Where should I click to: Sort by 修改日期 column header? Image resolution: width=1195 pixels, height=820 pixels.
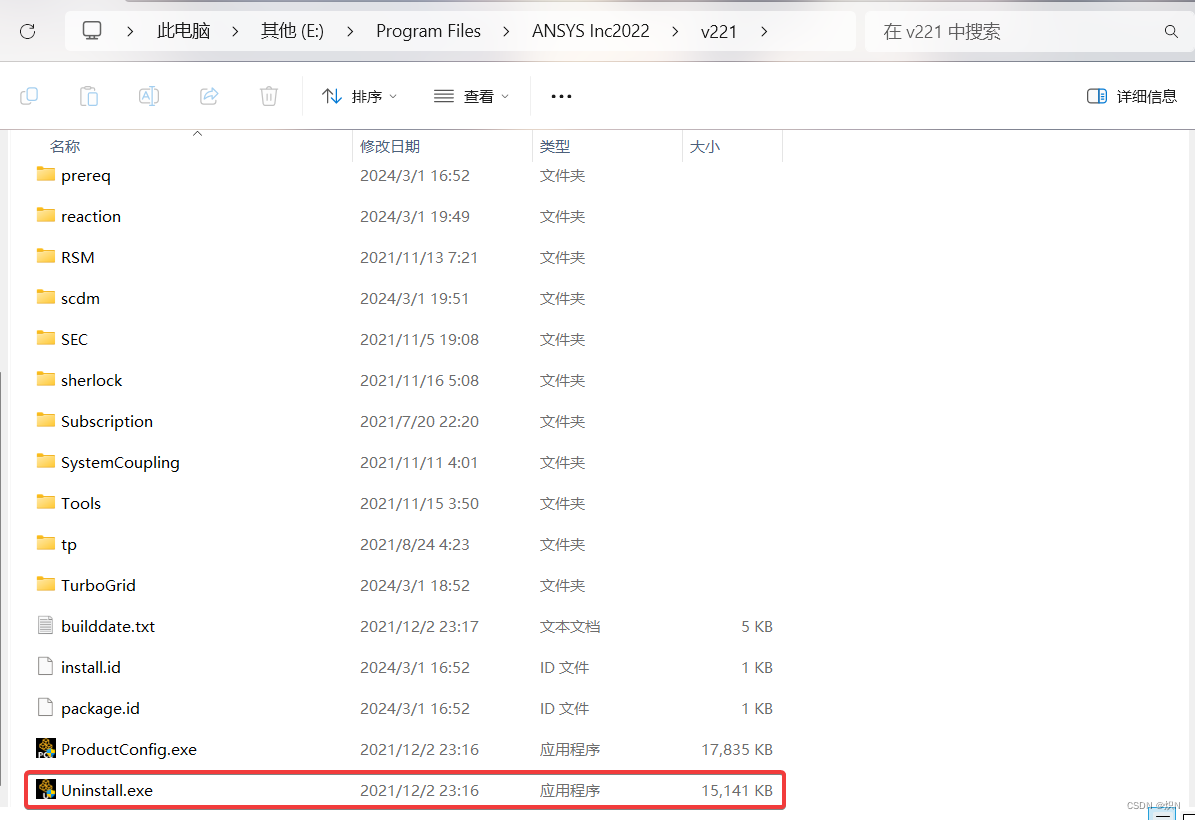(x=389, y=146)
